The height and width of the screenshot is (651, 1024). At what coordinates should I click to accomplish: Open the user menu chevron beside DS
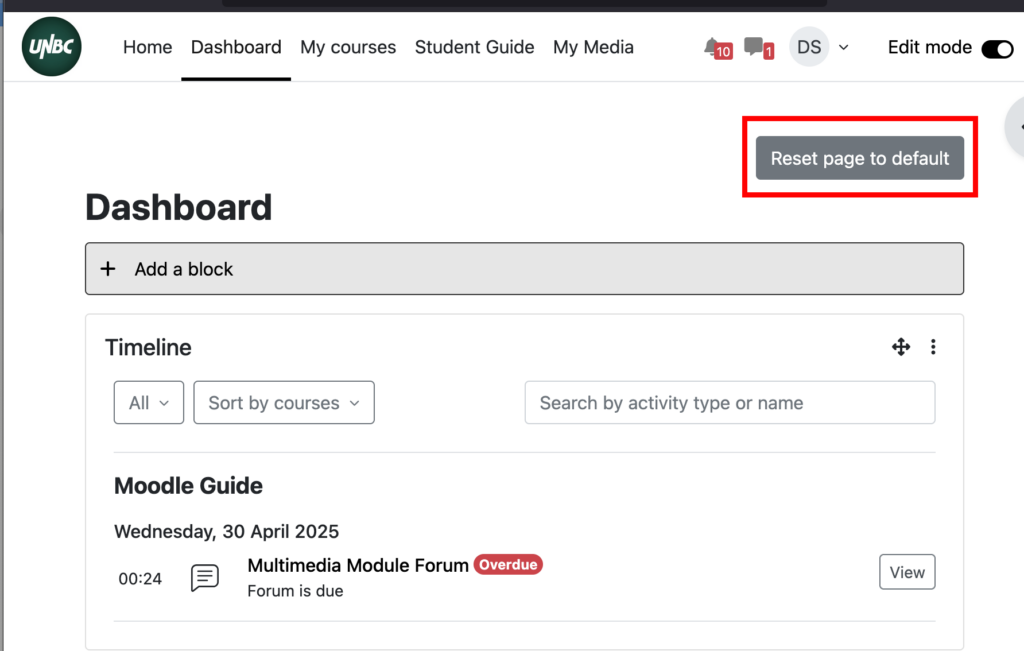point(845,47)
